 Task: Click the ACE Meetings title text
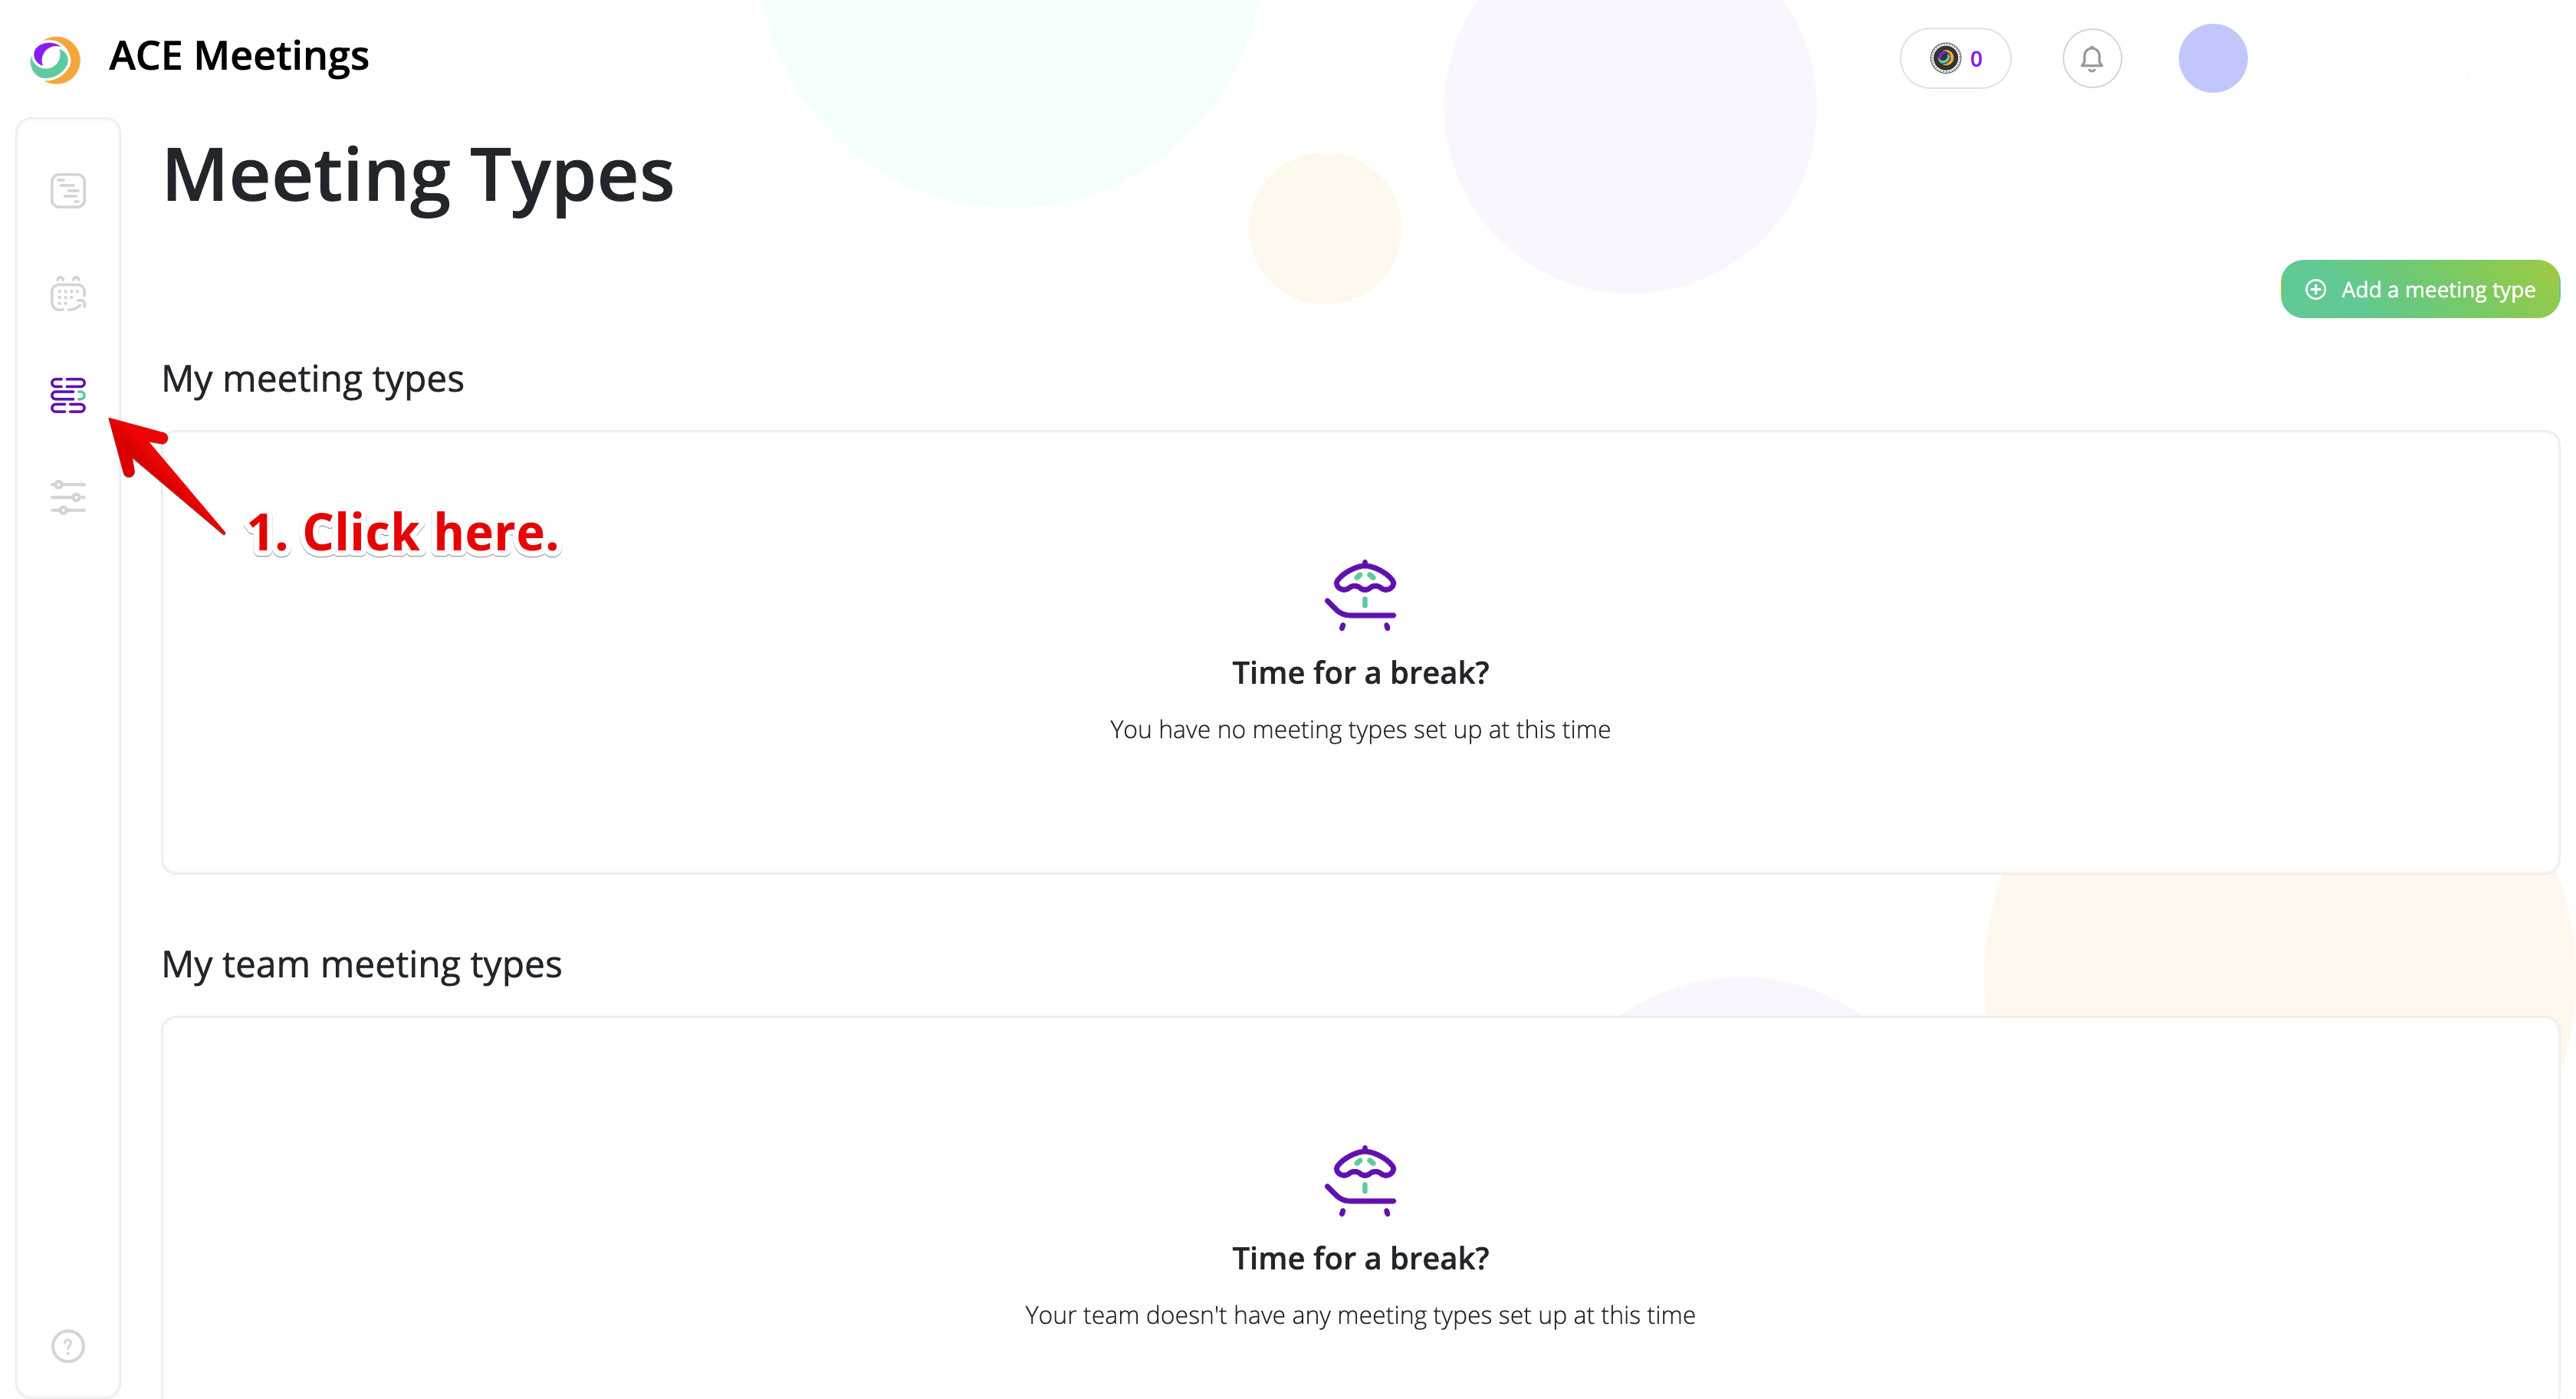[x=238, y=56]
